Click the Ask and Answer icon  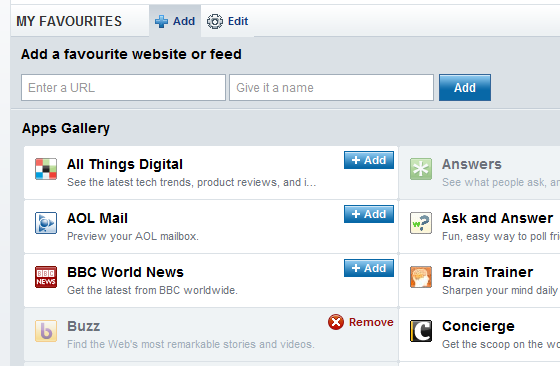click(x=421, y=223)
